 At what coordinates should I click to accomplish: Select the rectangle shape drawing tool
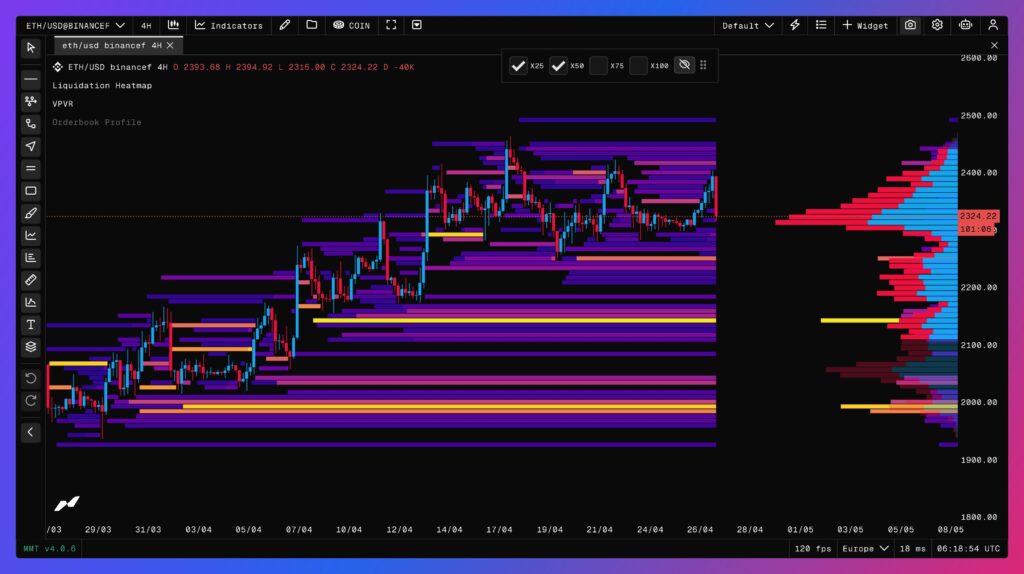31,191
